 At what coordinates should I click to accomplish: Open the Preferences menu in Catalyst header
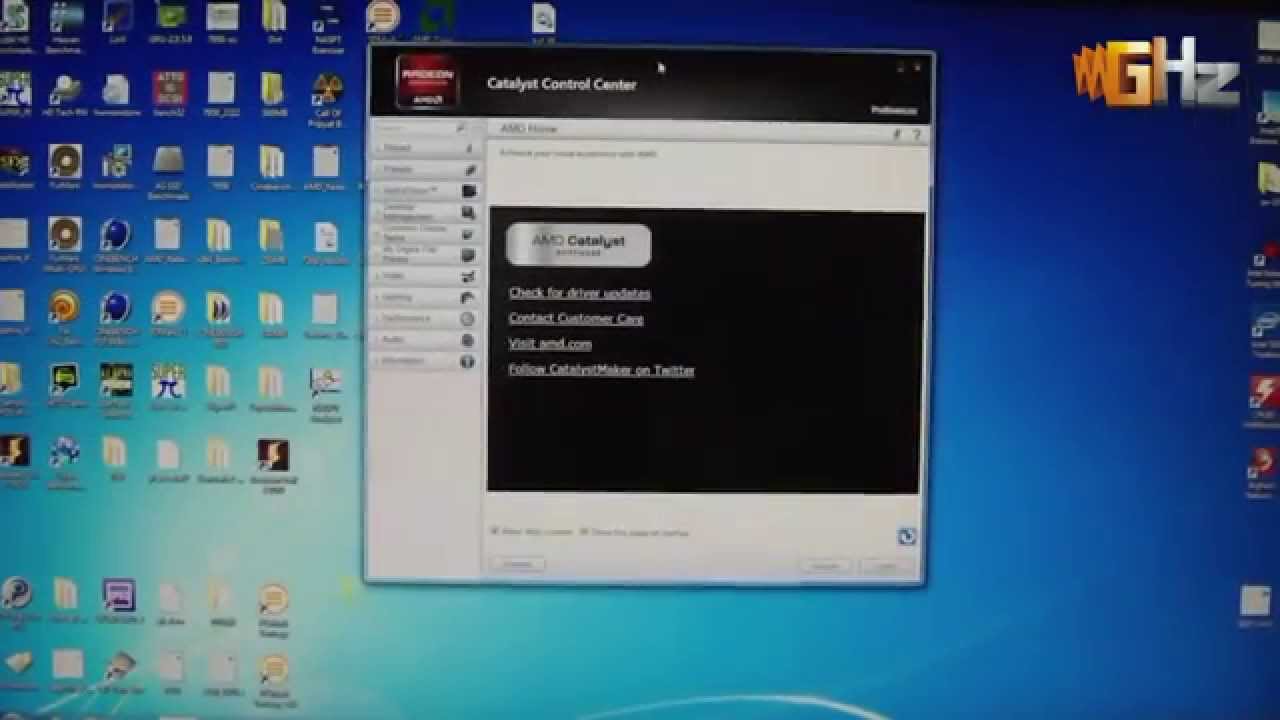tap(893, 110)
